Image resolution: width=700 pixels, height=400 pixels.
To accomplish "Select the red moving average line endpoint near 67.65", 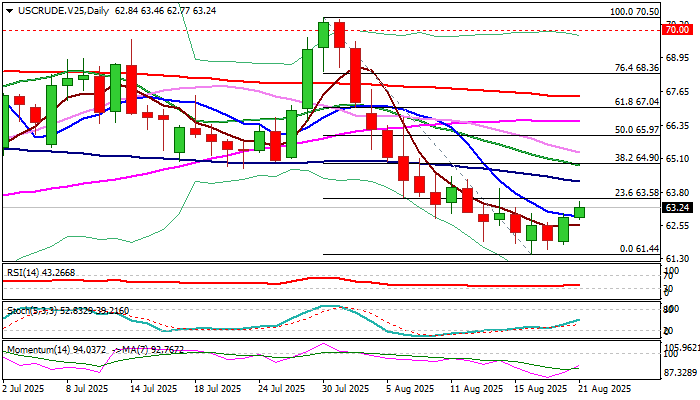I will (578, 96).
